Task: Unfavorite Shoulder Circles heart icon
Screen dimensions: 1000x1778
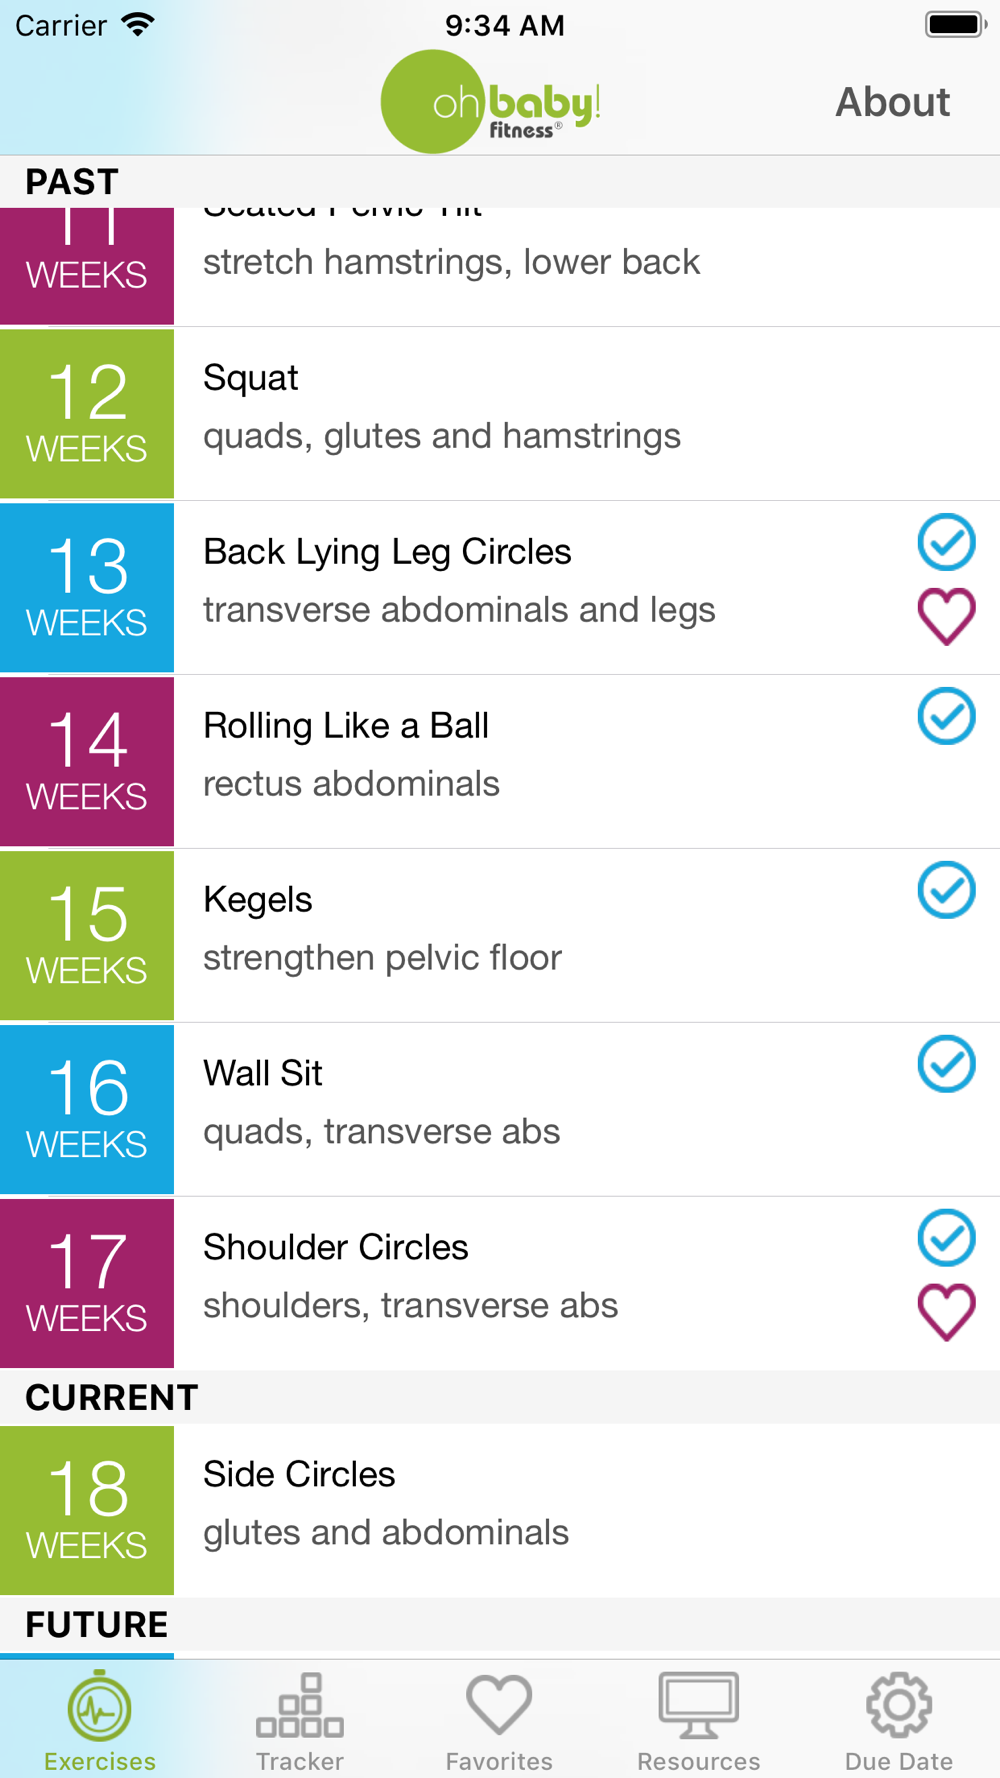Action: point(946,1312)
